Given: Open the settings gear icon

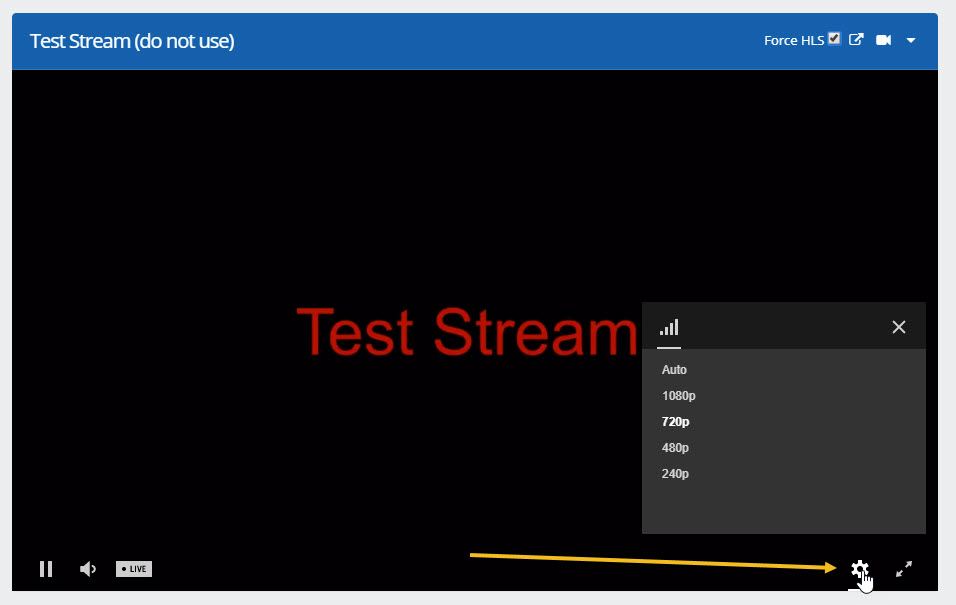Looking at the screenshot, I should 860,569.
